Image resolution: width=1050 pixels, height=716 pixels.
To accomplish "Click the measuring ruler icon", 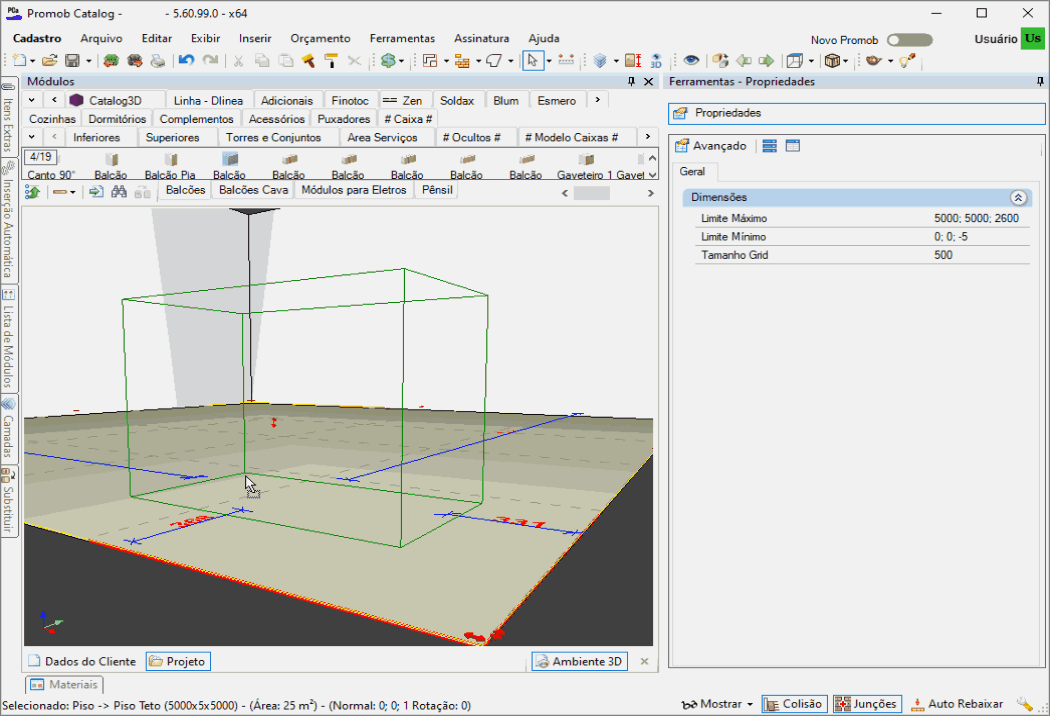I will point(567,61).
